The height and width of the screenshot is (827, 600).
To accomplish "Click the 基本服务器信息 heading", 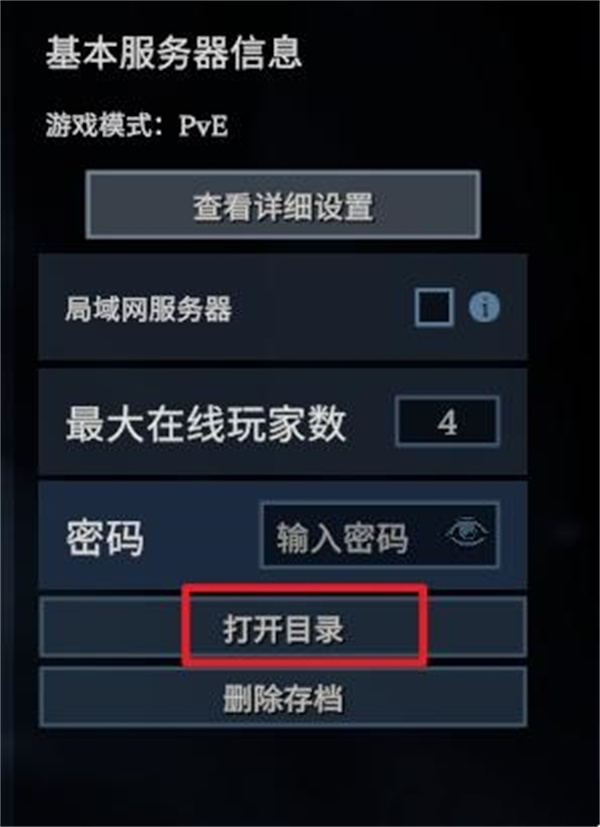I will (173, 53).
